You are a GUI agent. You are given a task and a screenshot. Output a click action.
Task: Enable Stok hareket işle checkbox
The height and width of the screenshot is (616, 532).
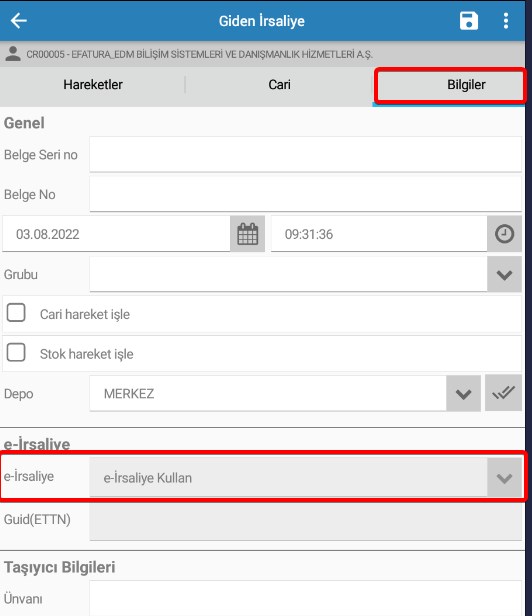coord(16,352)
